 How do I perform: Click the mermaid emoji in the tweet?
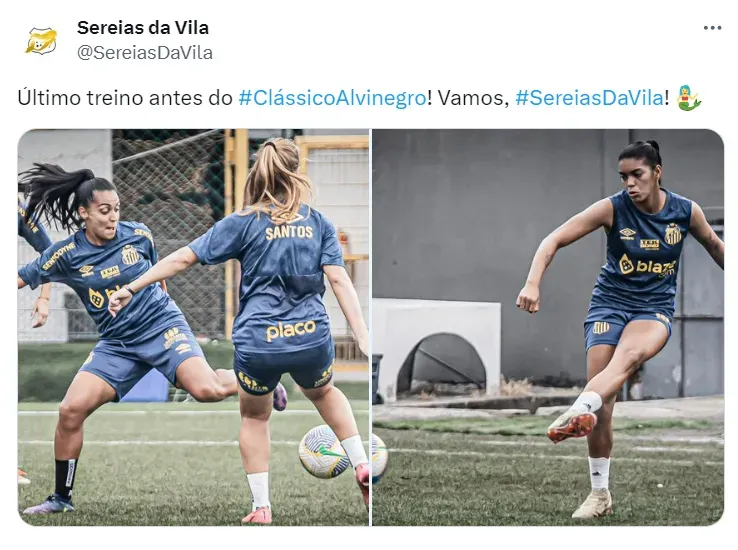tap(689, 98)
